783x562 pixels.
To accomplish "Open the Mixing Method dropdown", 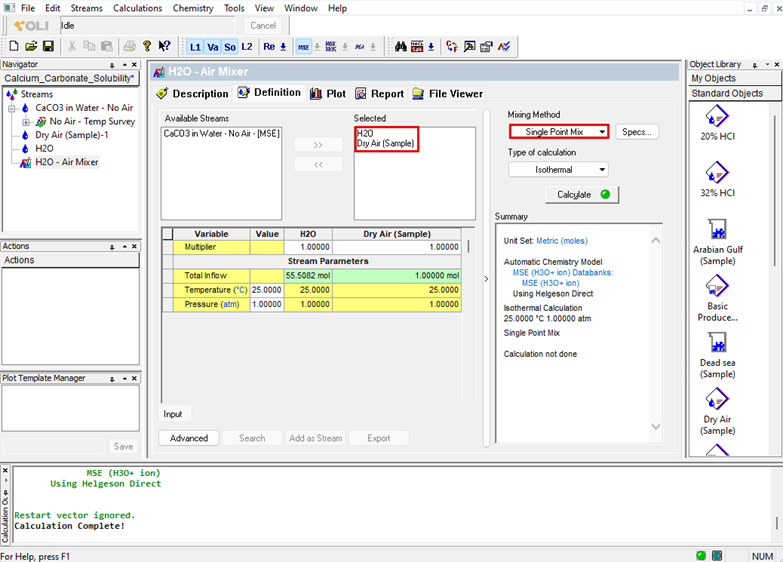I will [559, 132].
